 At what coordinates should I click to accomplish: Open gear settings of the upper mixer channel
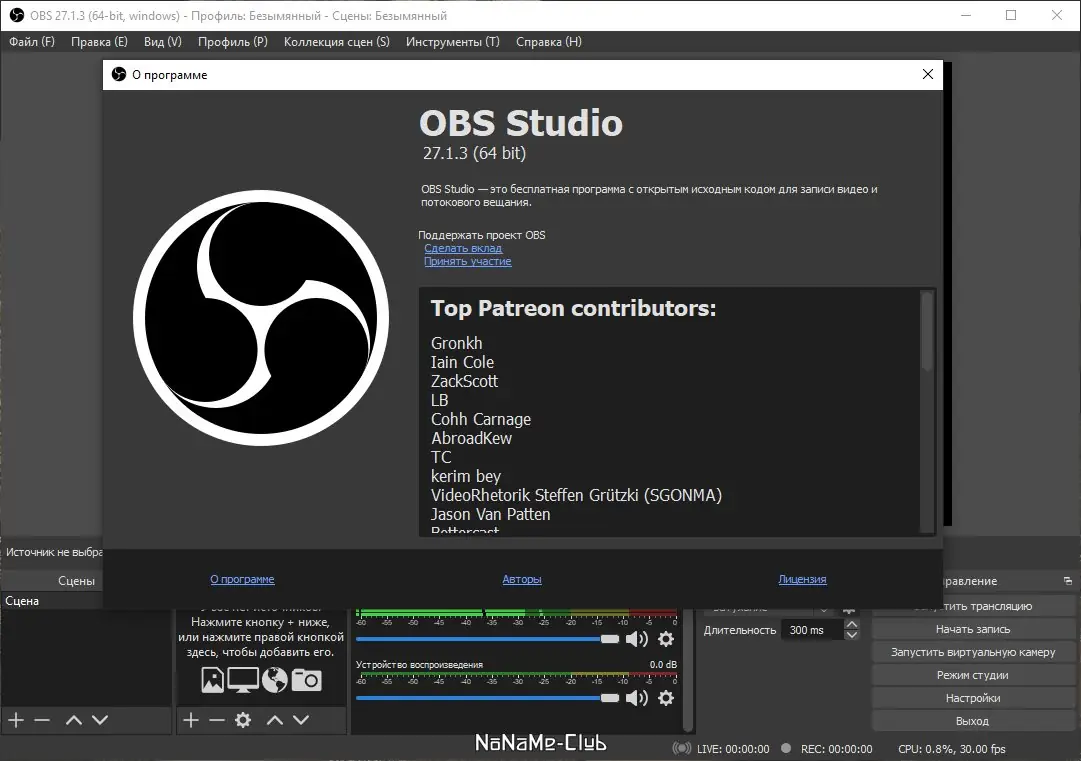666,639
